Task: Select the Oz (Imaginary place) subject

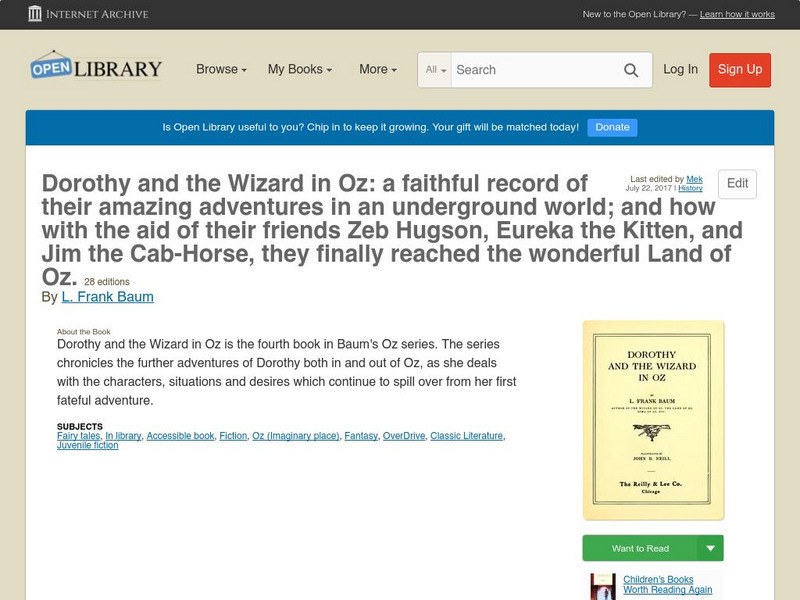Action: (296, 436)
